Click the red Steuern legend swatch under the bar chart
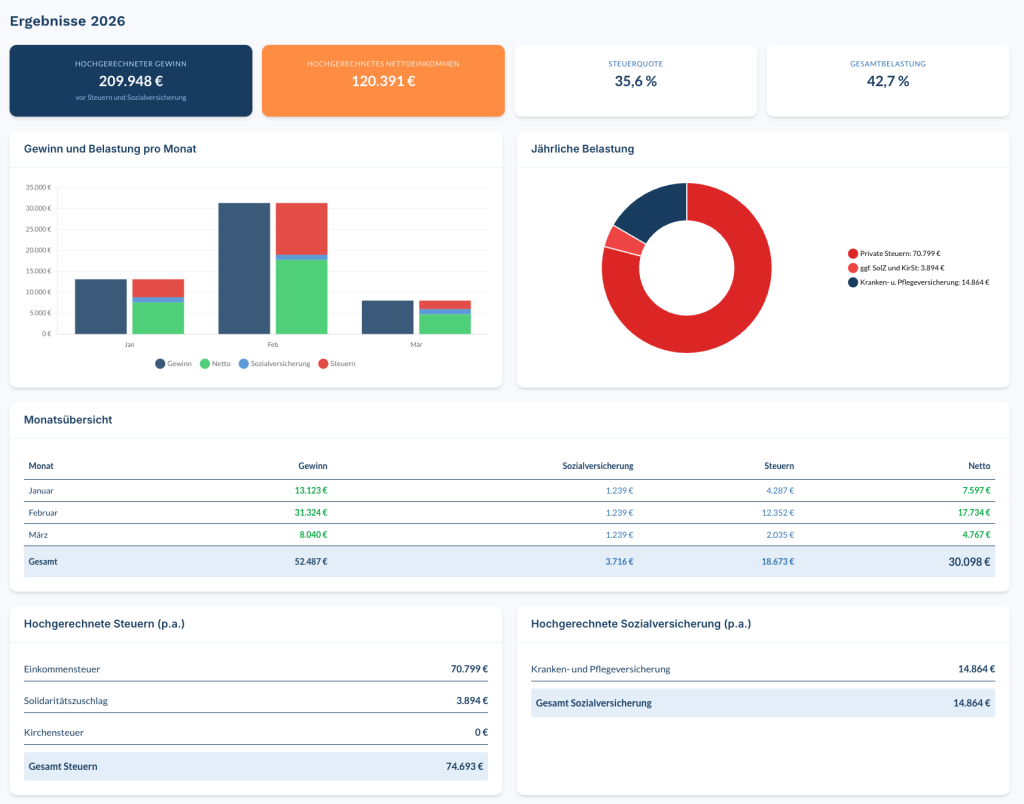The width and height of the screenshot is (1024, 804). click(323, 364)
